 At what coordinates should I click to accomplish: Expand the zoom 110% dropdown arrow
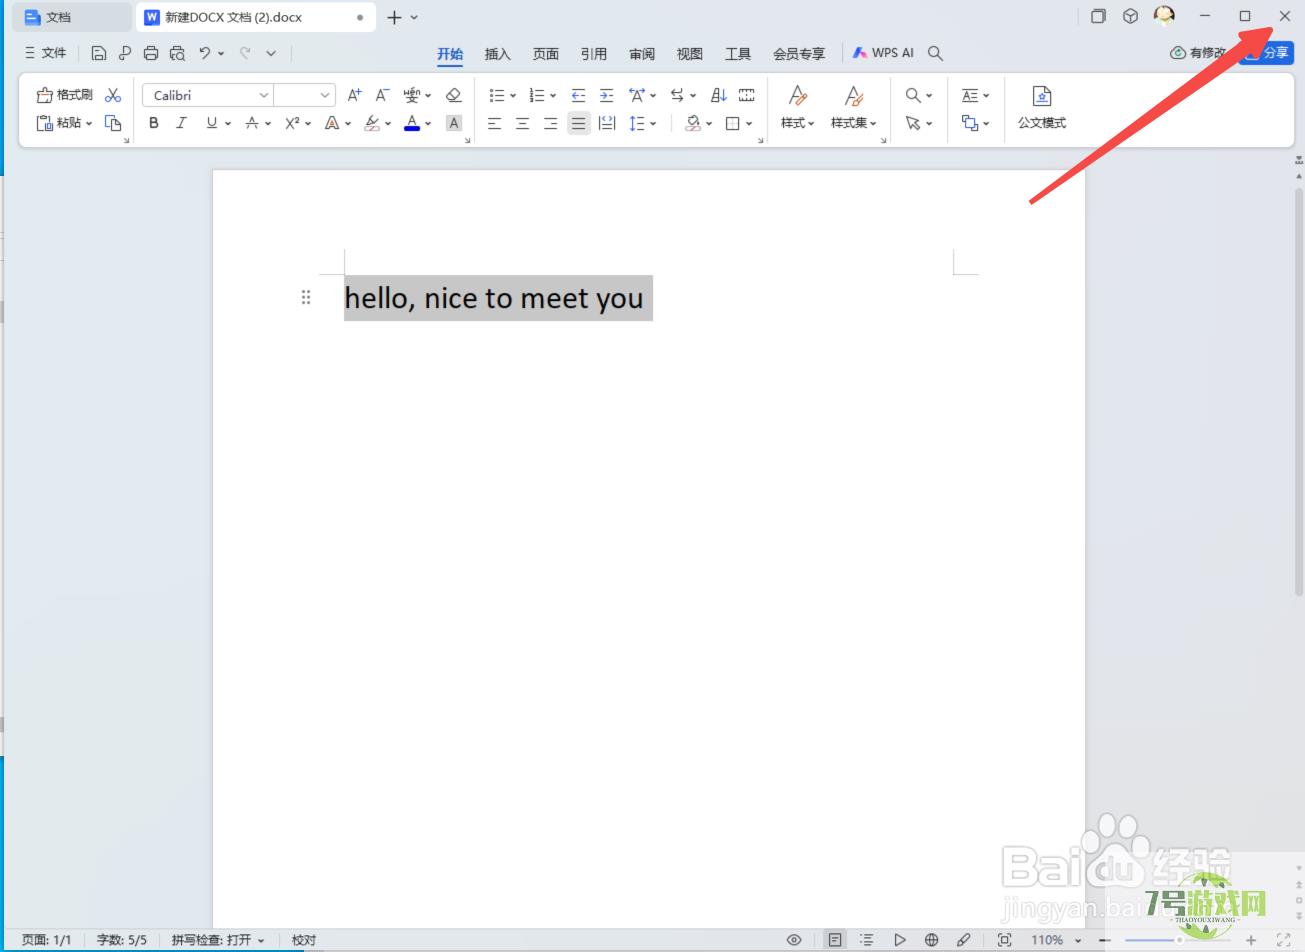pyautogui.click(x=1078, y=940)
